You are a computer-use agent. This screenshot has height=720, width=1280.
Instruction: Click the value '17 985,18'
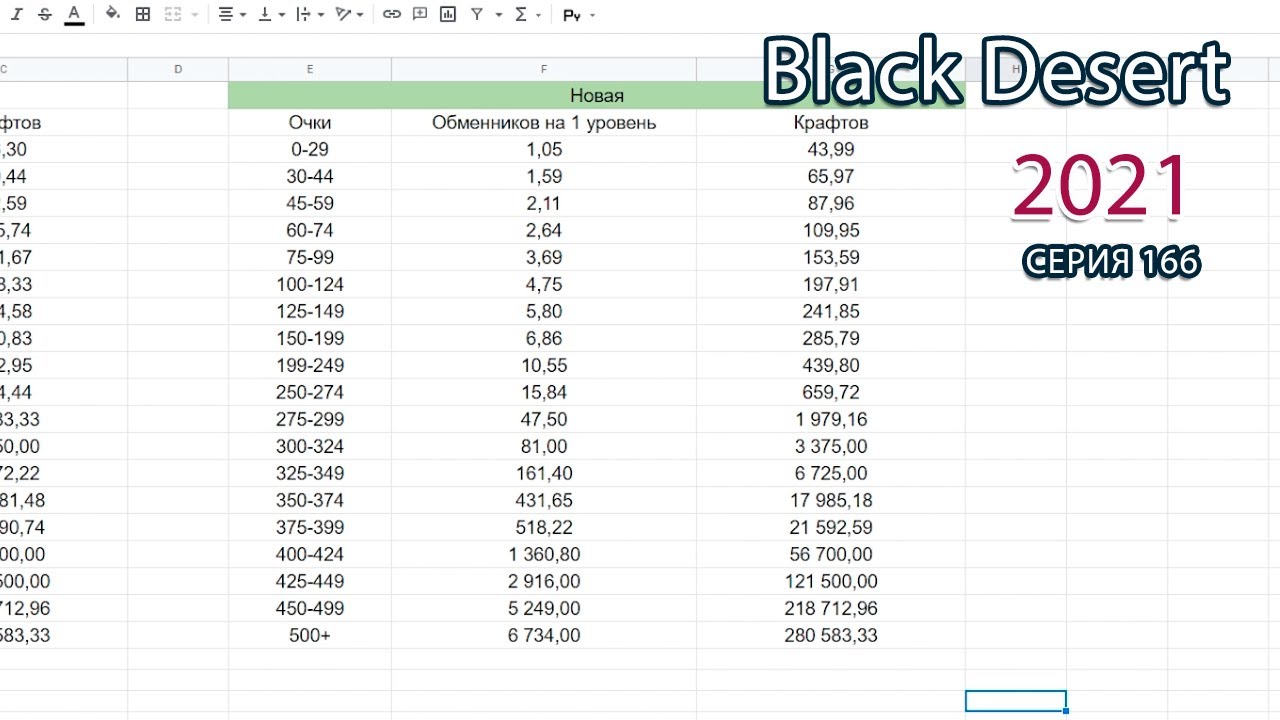pyautogui.click(x=831, y=500)
